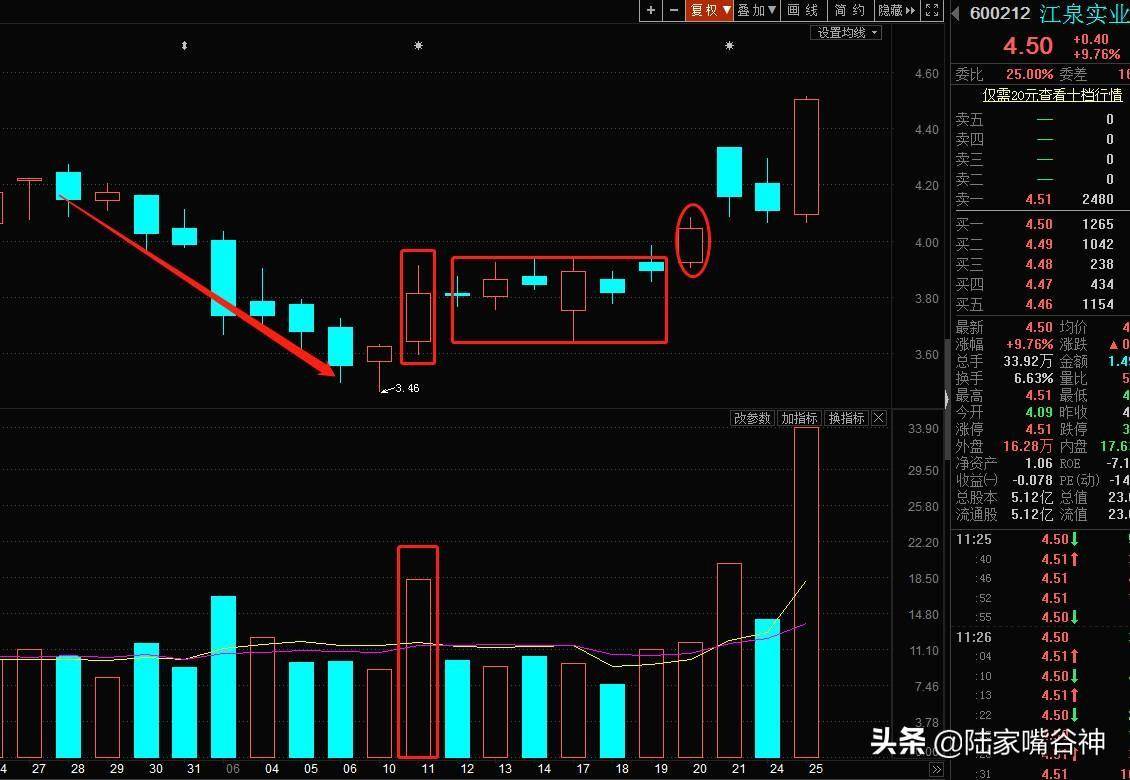Click 加指标 add indicator button
The width and height of the screenshot is (1130, 780).
799,418
